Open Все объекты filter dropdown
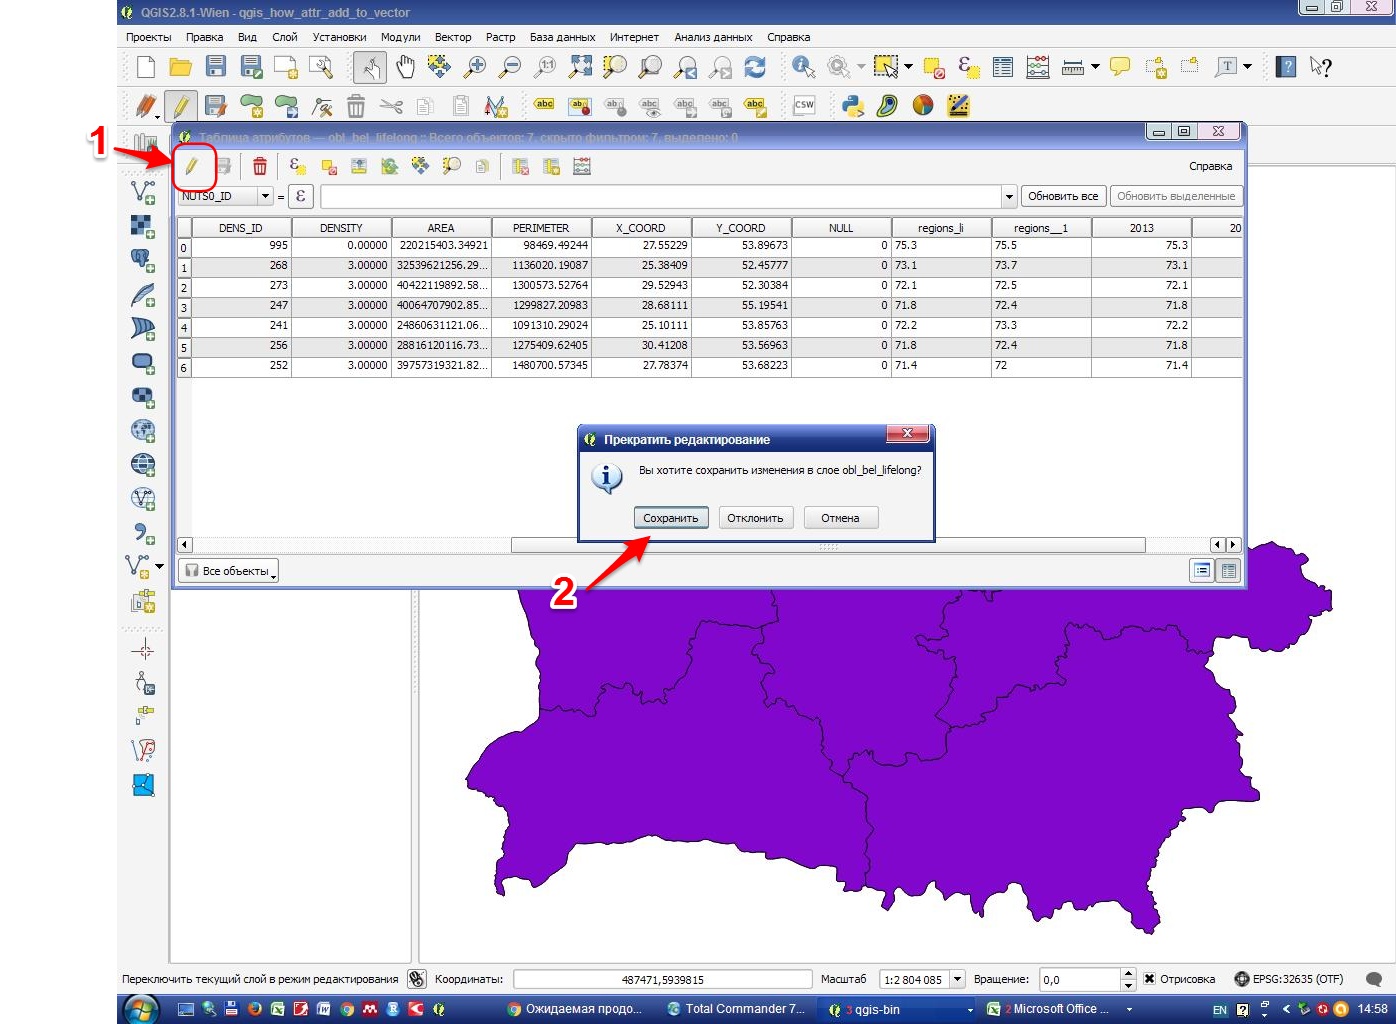The height and width of the screenshot is (1024, 1396). click(229, 571)
